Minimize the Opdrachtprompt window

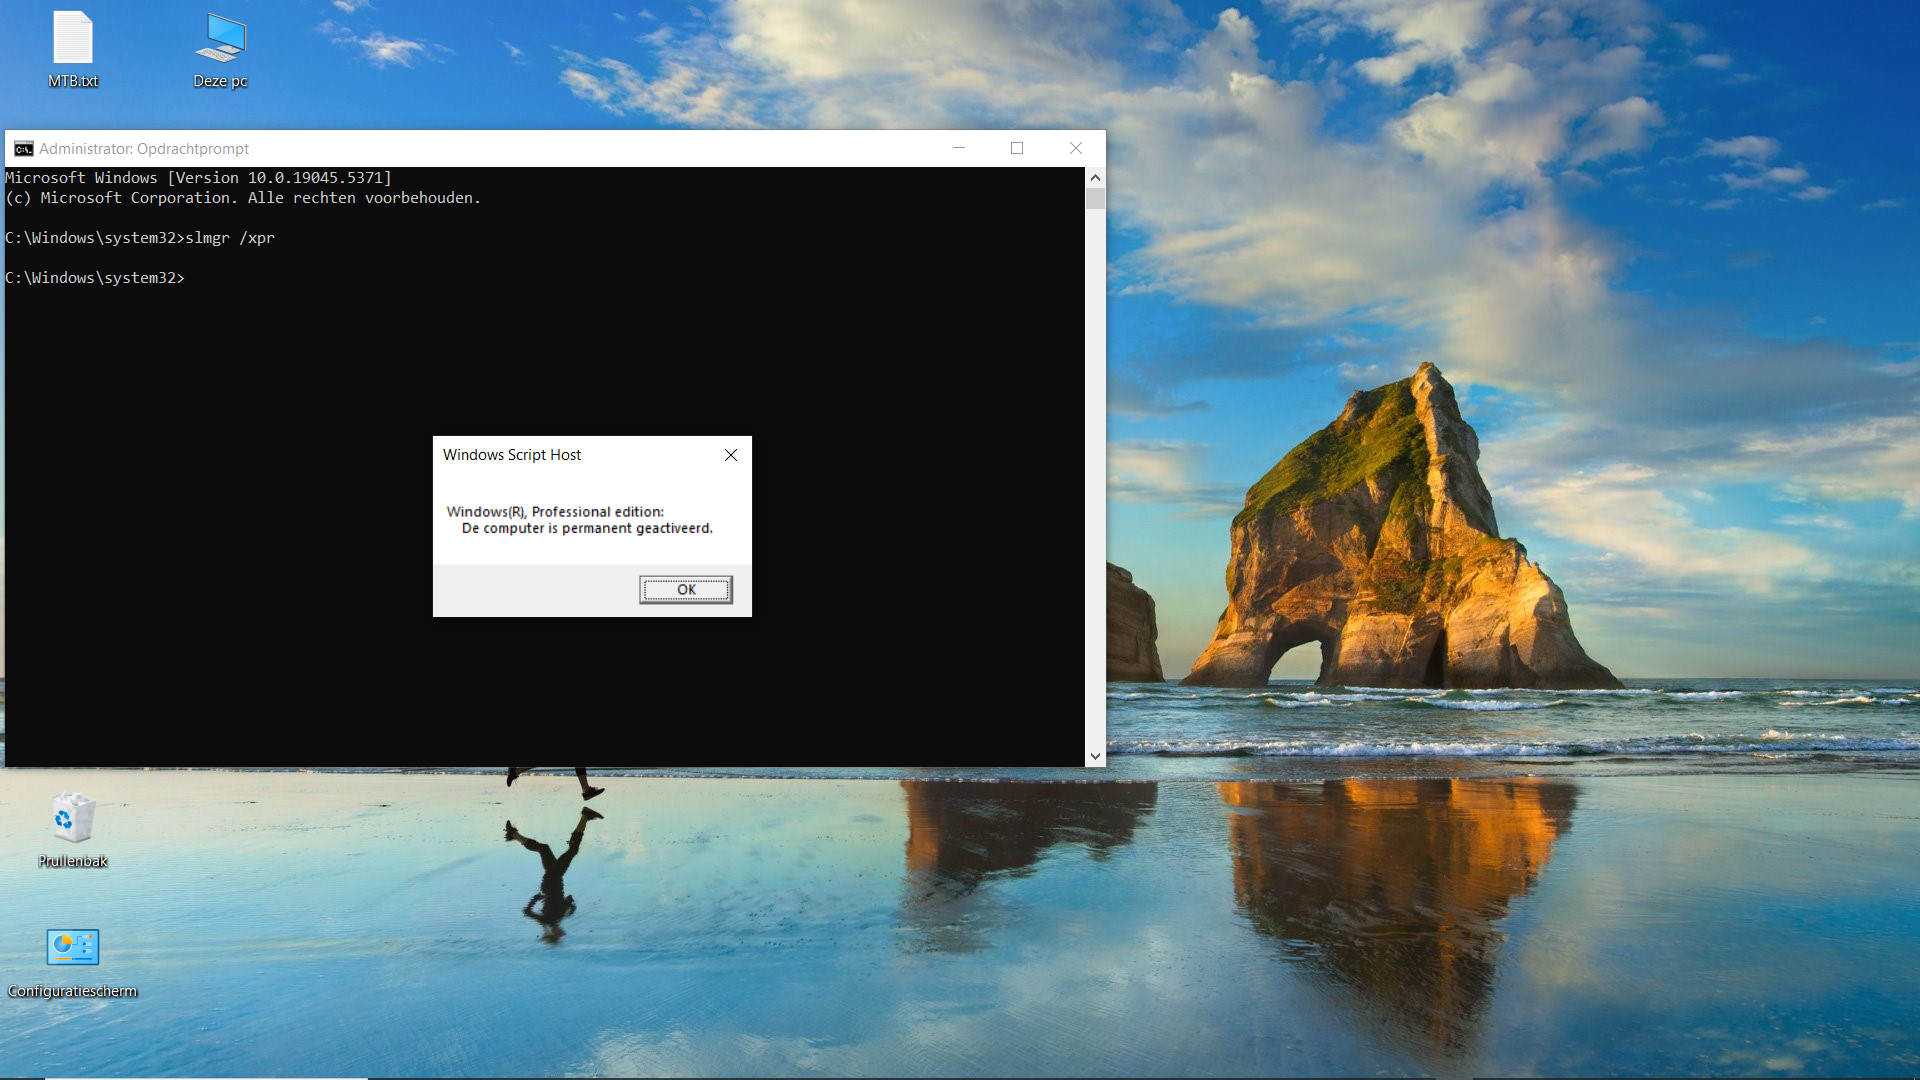(x=959, y=148)
